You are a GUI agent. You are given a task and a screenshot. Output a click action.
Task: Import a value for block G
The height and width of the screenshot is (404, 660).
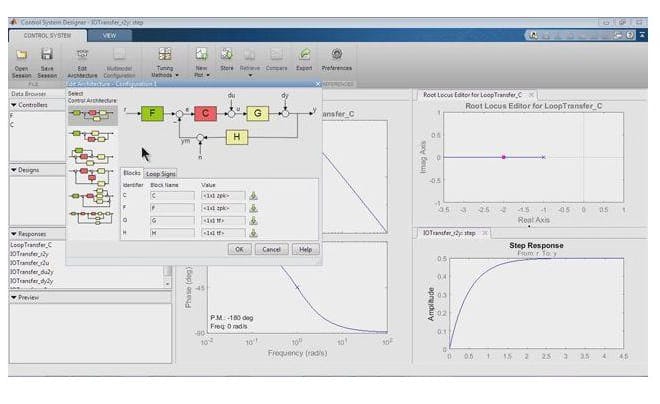coord(253,221)
